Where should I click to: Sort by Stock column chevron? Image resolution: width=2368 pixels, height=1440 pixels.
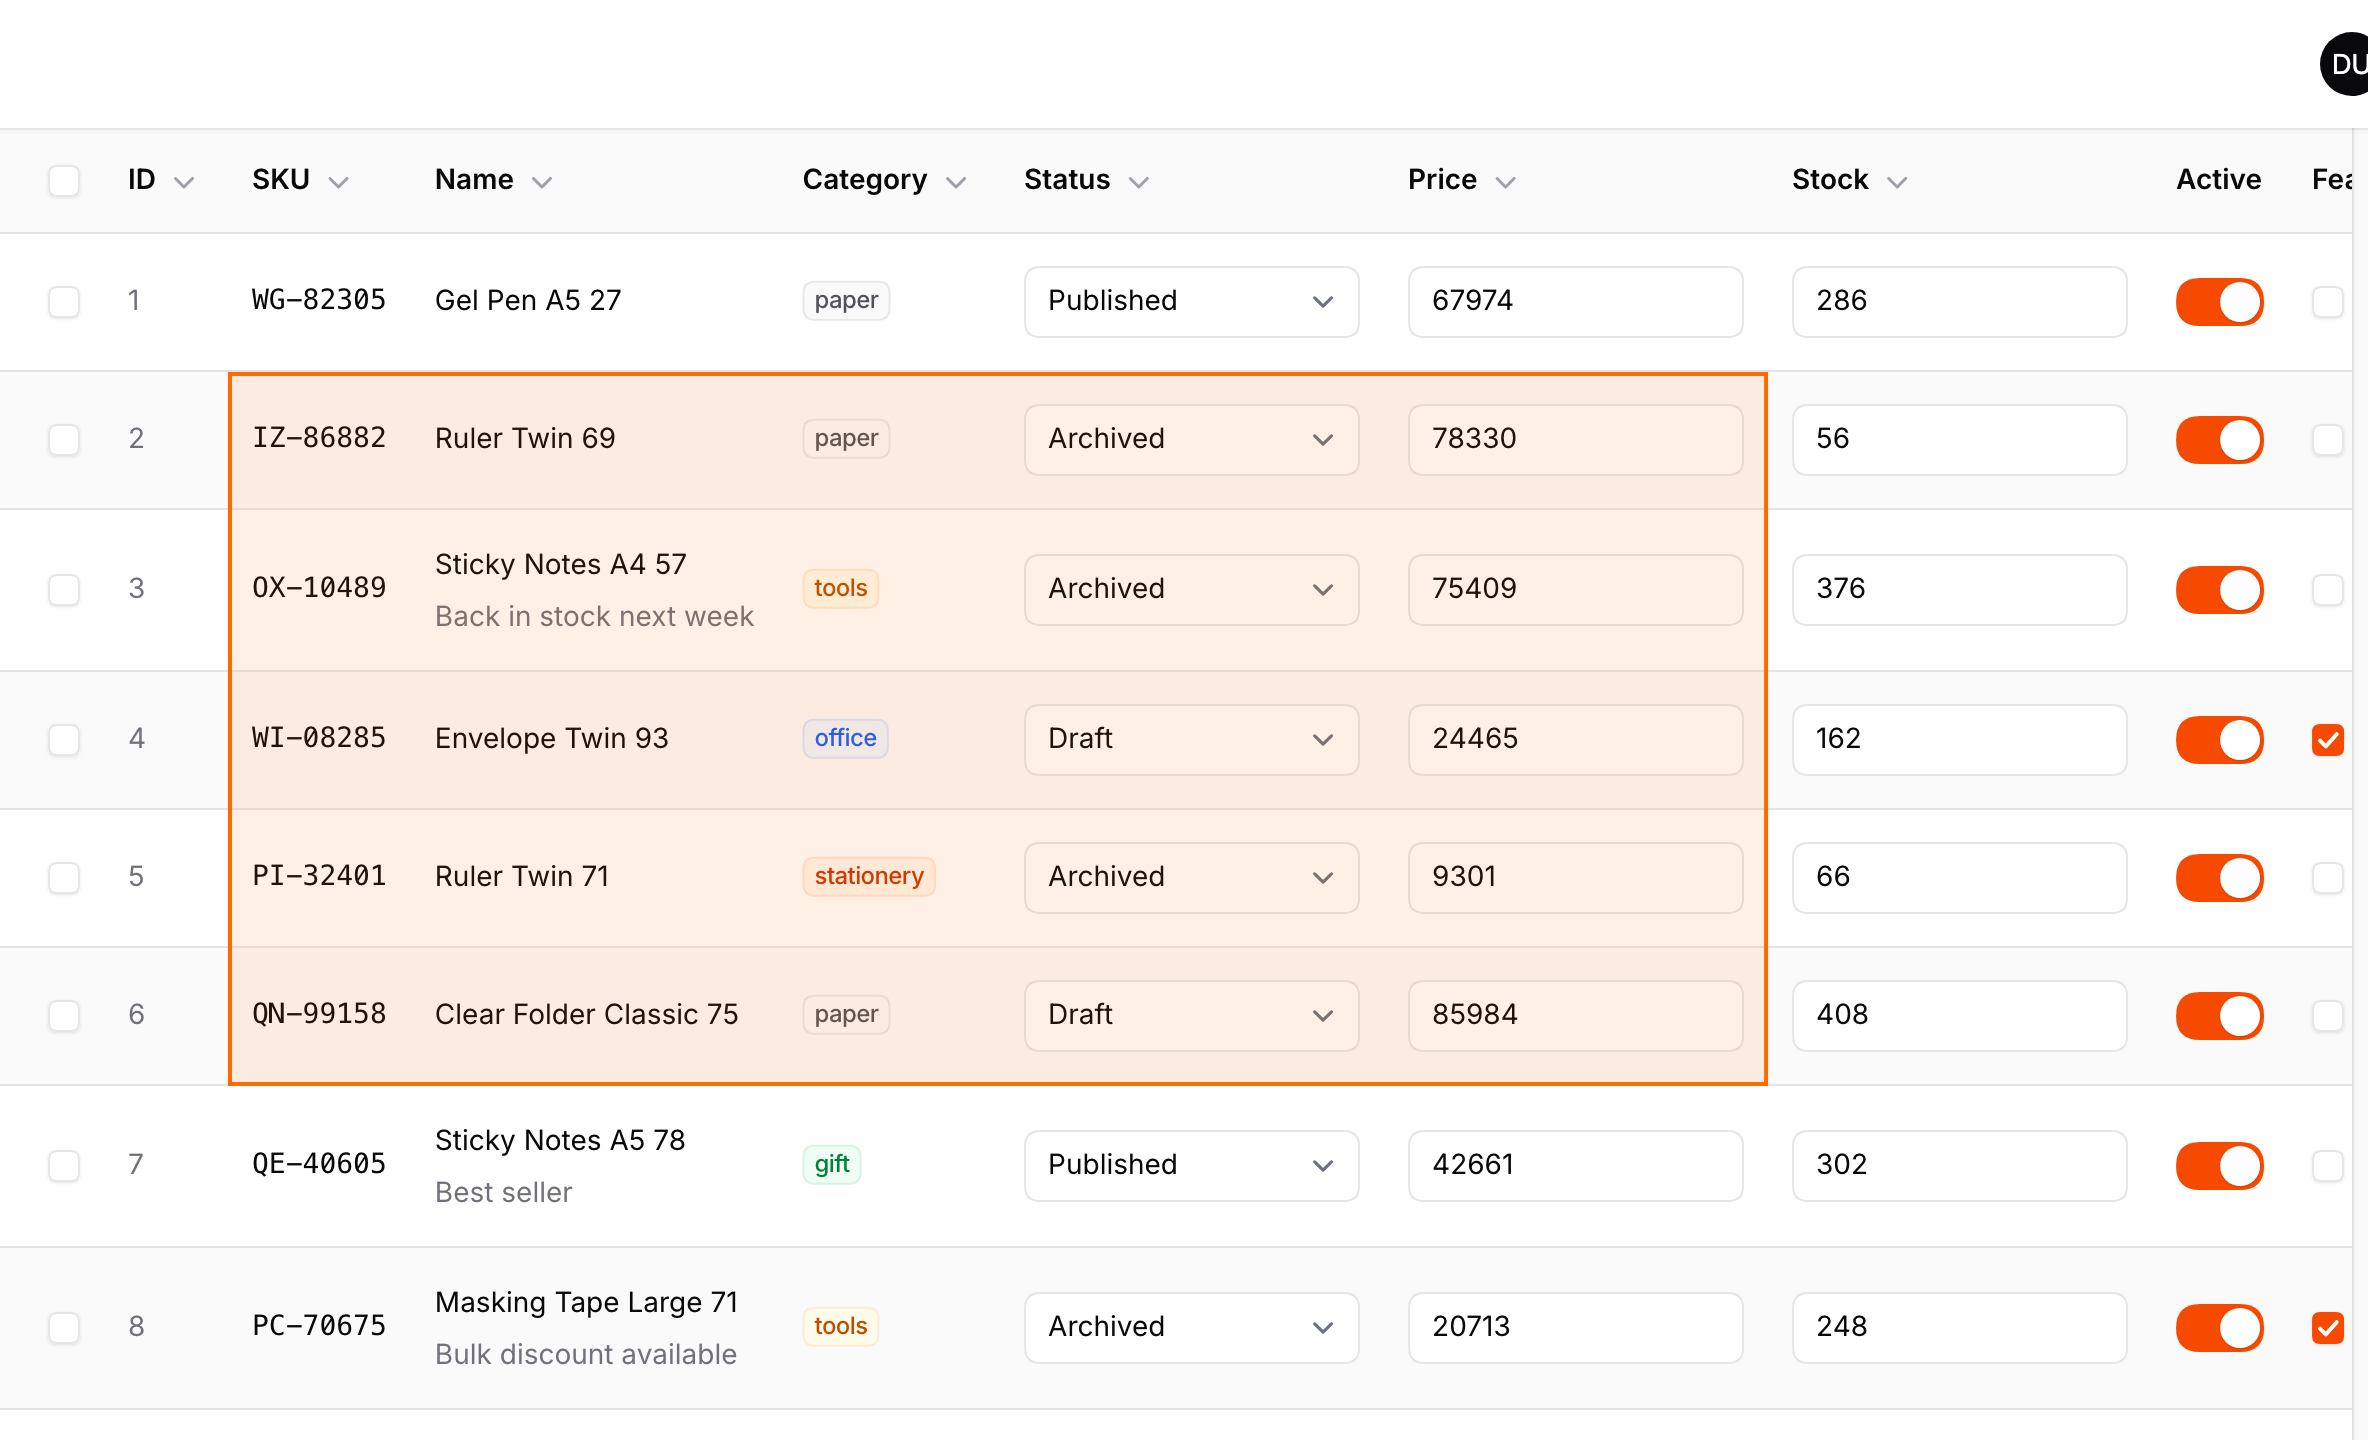click(1897, 182)
